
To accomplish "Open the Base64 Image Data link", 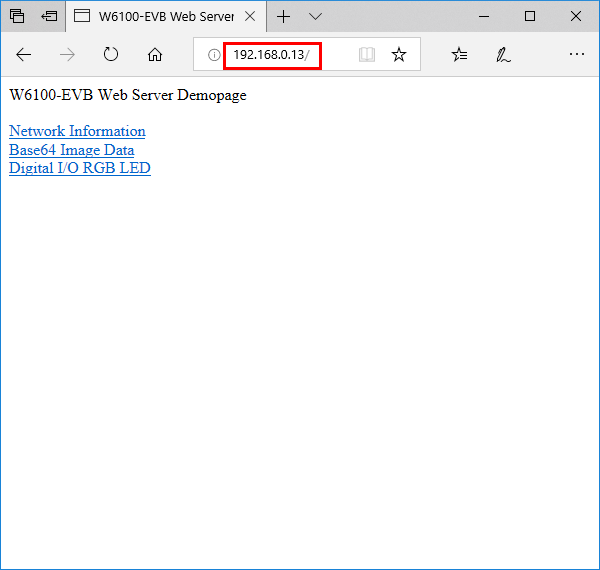I will 71,150.
